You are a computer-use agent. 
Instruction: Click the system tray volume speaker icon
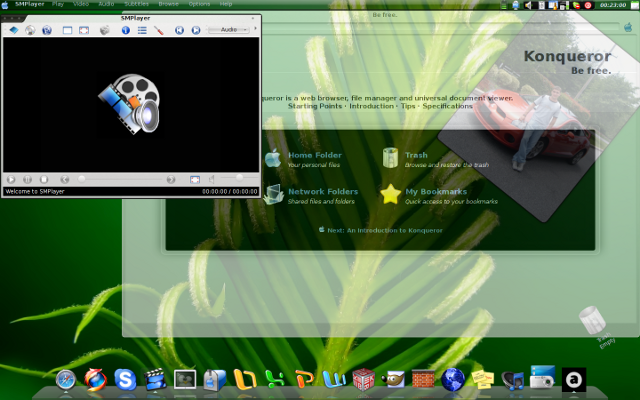[529, 5]
